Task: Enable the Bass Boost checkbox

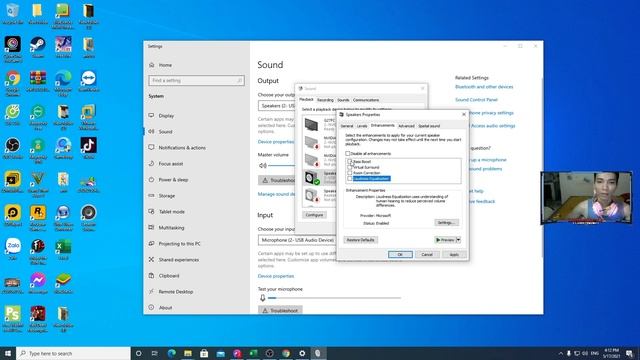Action: point(350,162)
